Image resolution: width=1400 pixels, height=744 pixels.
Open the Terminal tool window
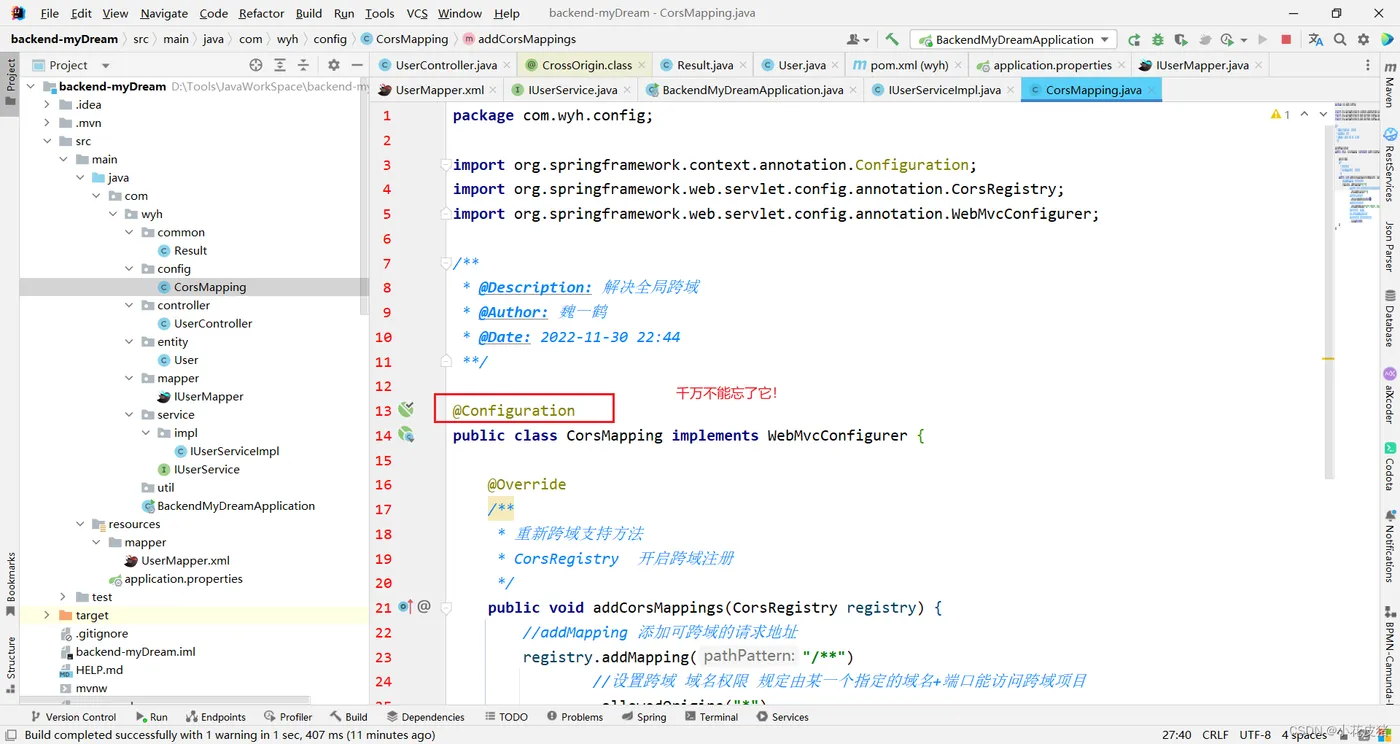tap(710, 717)
